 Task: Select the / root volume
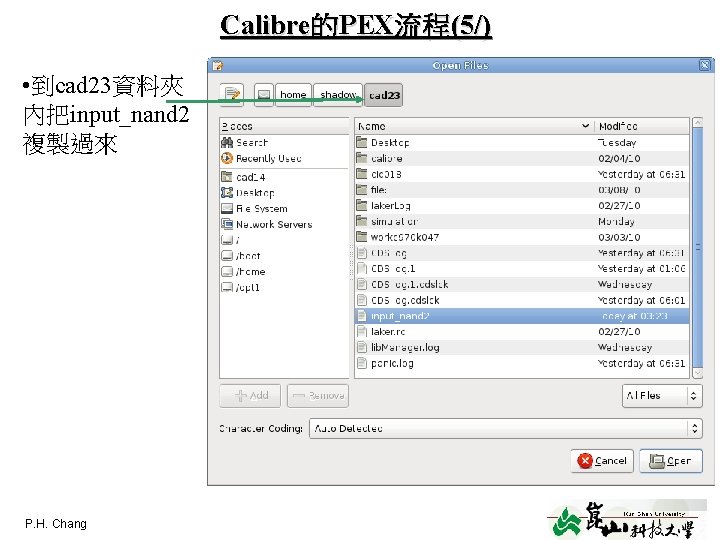point(284,240)
